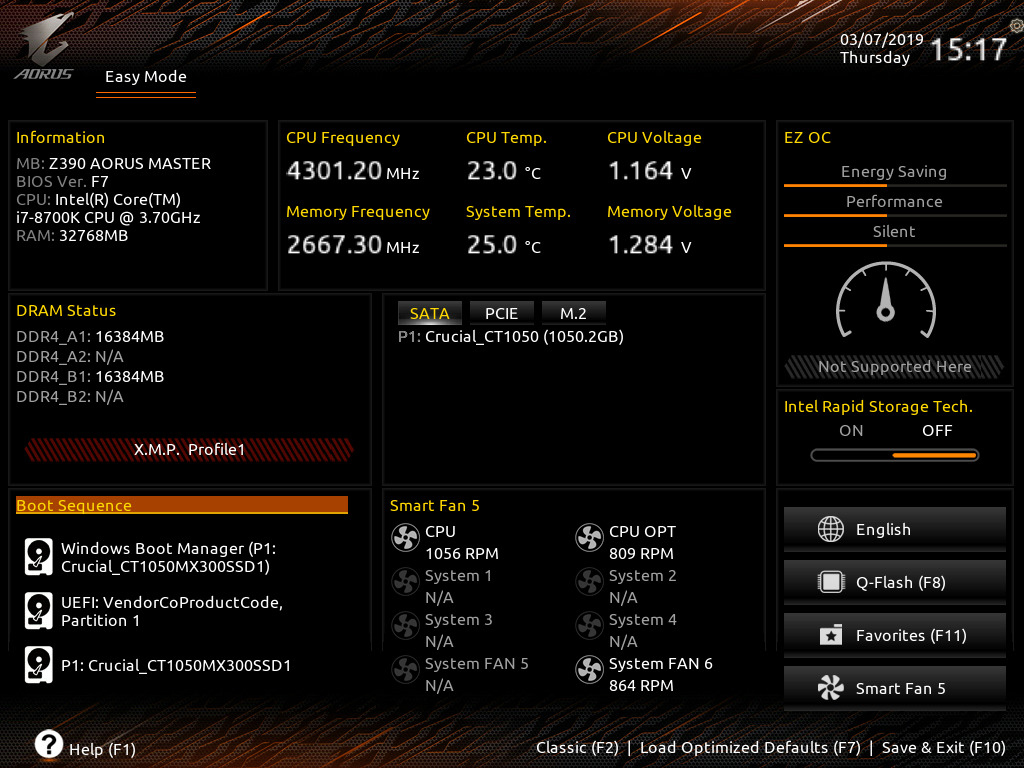Toggle the Rapid Storage slider switch
Viewport: 1024px width, 768px height.
[895, 455]
